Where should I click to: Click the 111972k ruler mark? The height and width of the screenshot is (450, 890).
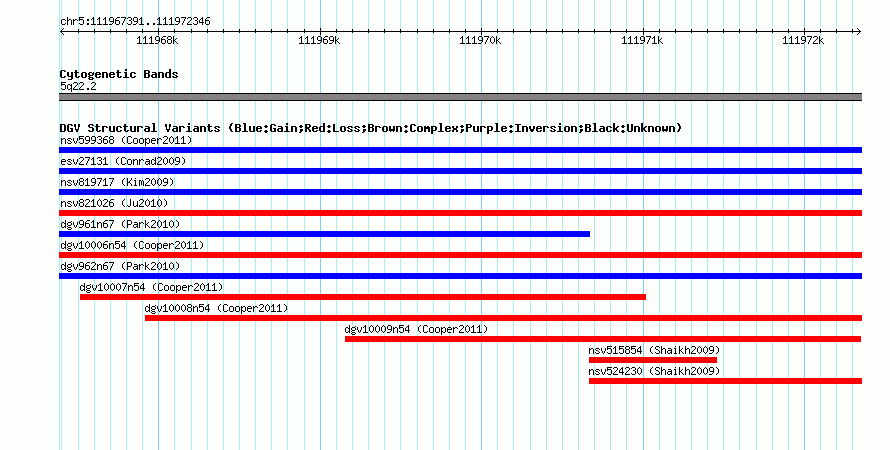point(803,40)
